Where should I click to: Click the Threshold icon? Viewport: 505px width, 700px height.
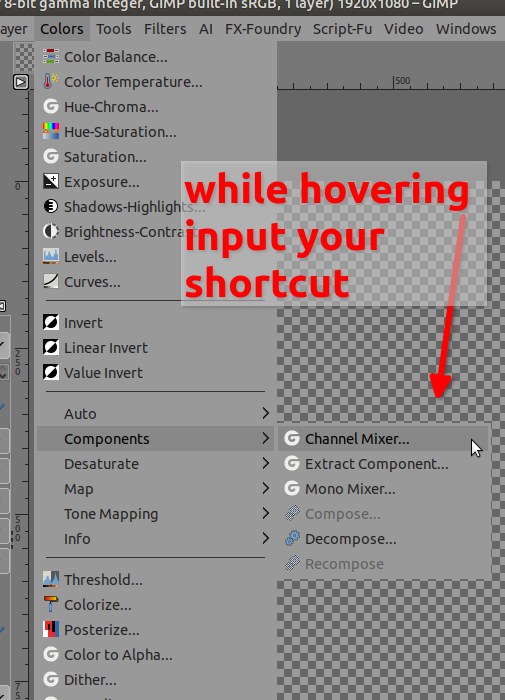51,579
